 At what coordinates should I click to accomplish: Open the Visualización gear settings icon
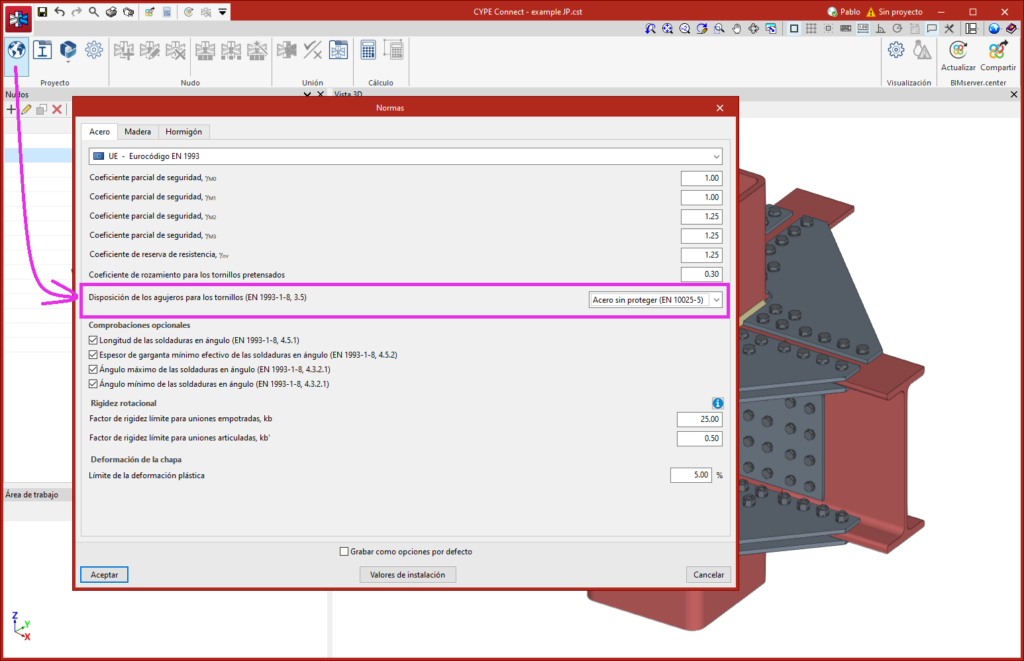(896, 50)
